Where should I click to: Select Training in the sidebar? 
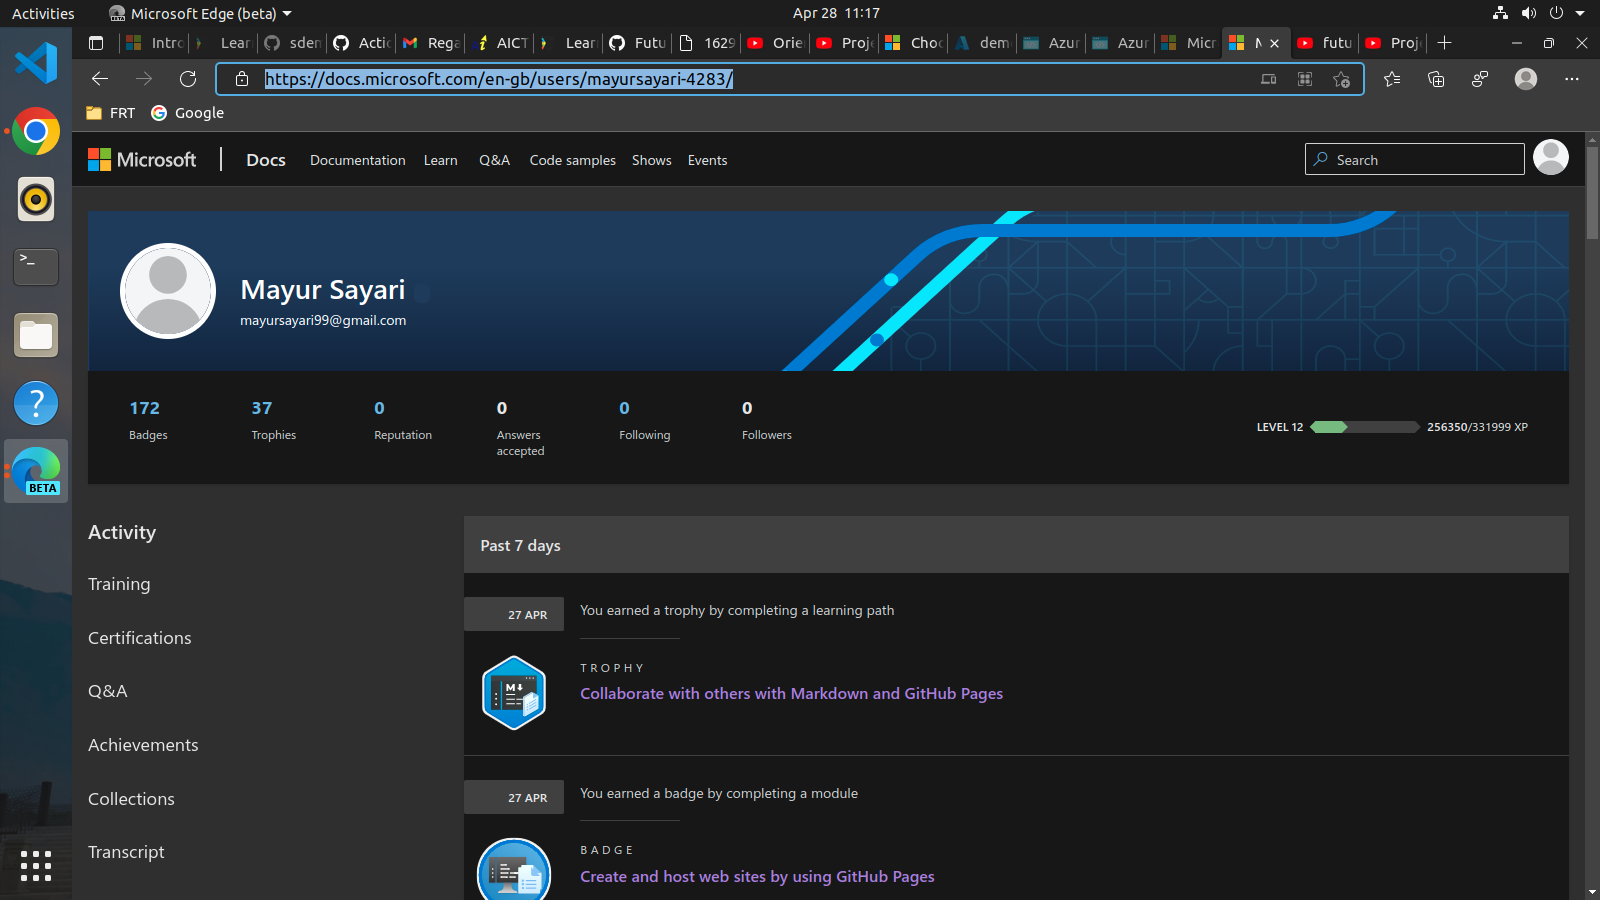[119, 584]
